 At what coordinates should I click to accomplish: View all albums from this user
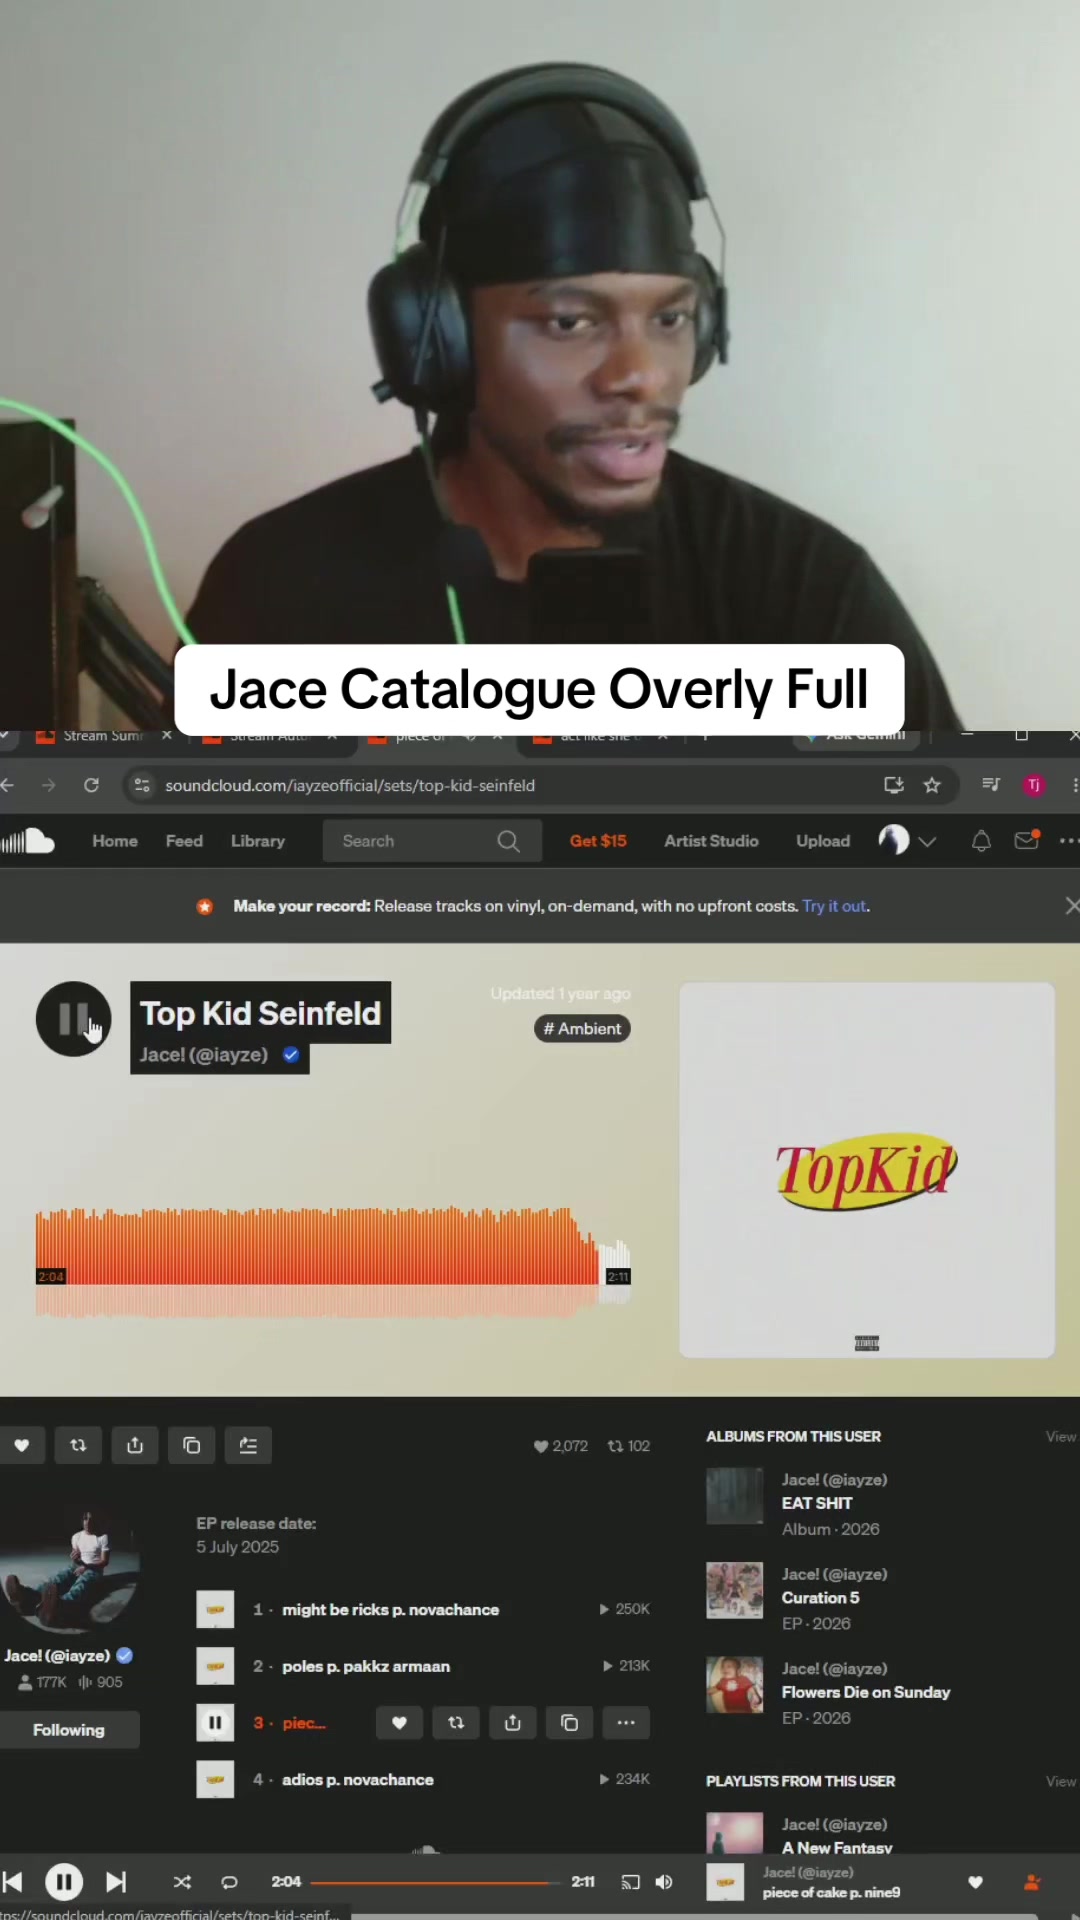click(x=1061, y=1436)
